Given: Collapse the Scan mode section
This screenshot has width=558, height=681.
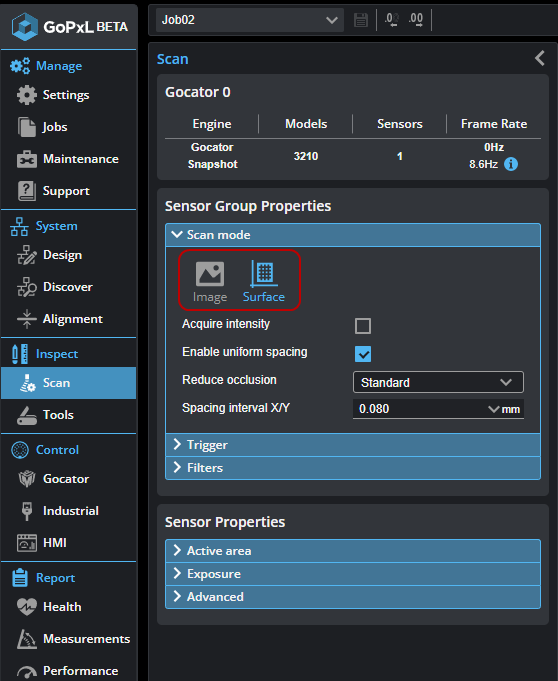Looking at the screenshot, I should click(353, 235).
